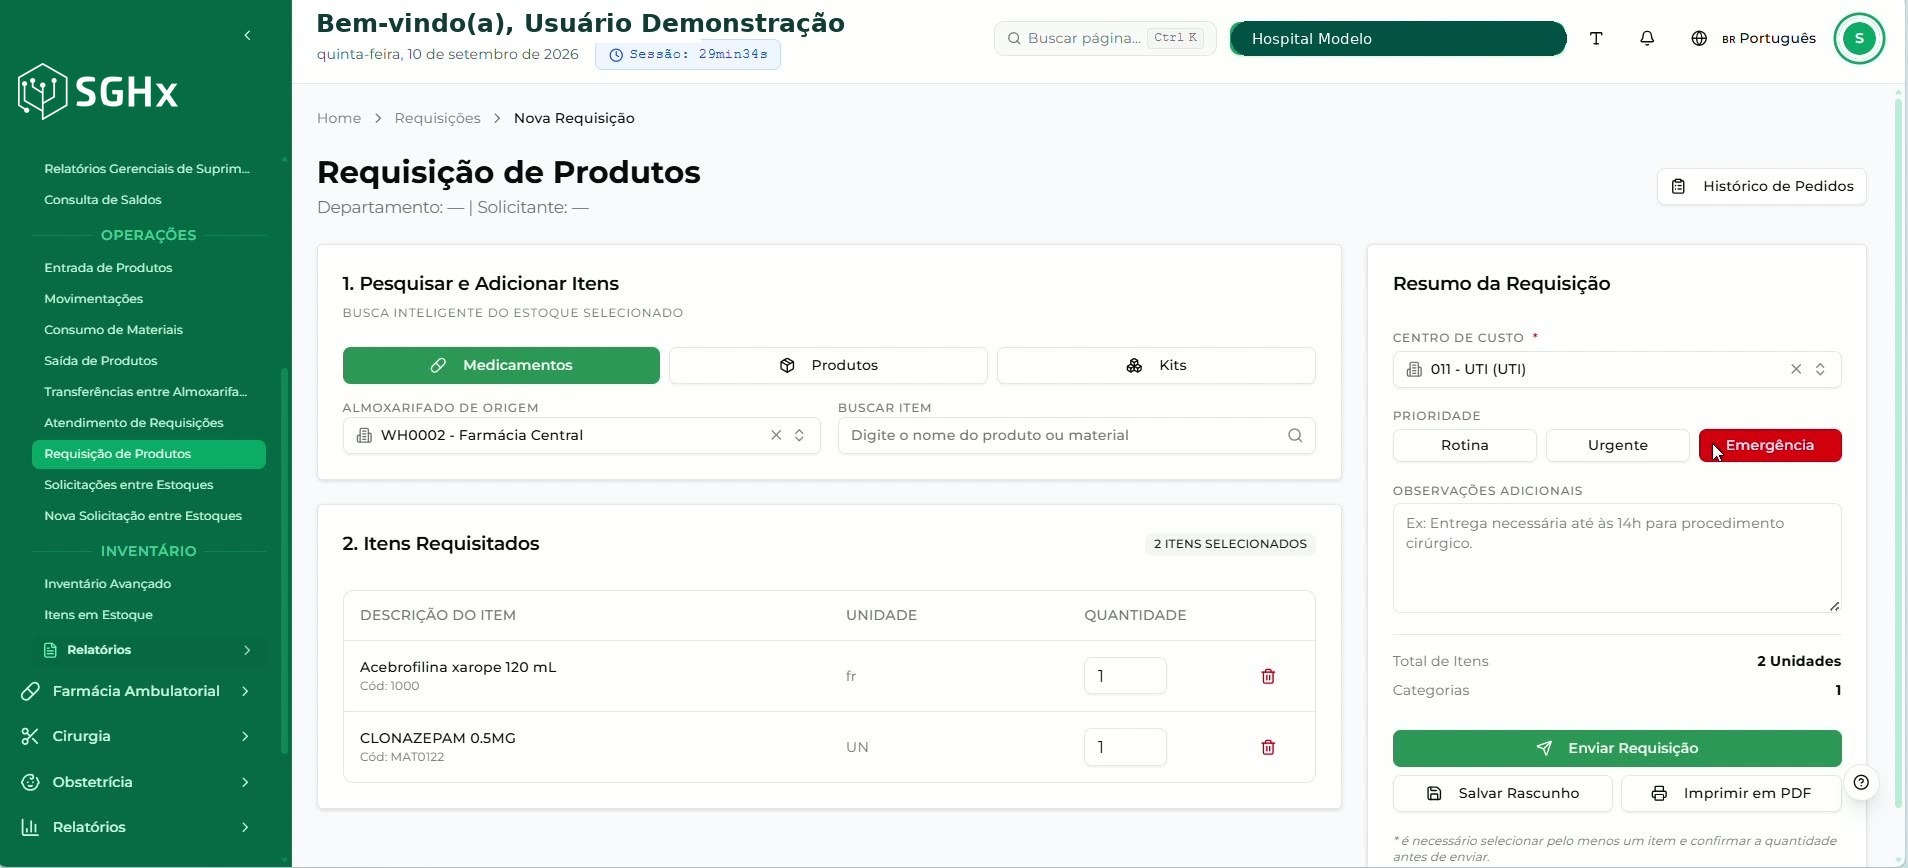Open Relatórios Gerenciais de Suprimentos
The width and height of the screenshot is (1908, 868).
[x=147, y=169]
